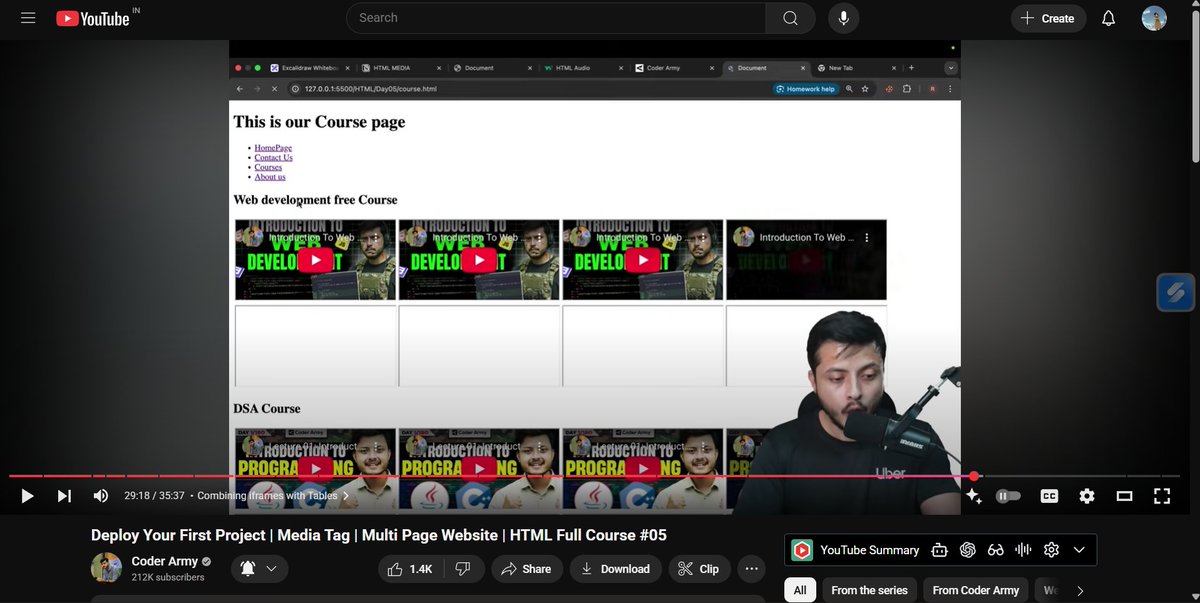Dislike the video
Image resolution: width=1200 pixels, height=603 pixels.
click(x=462, y=569)
